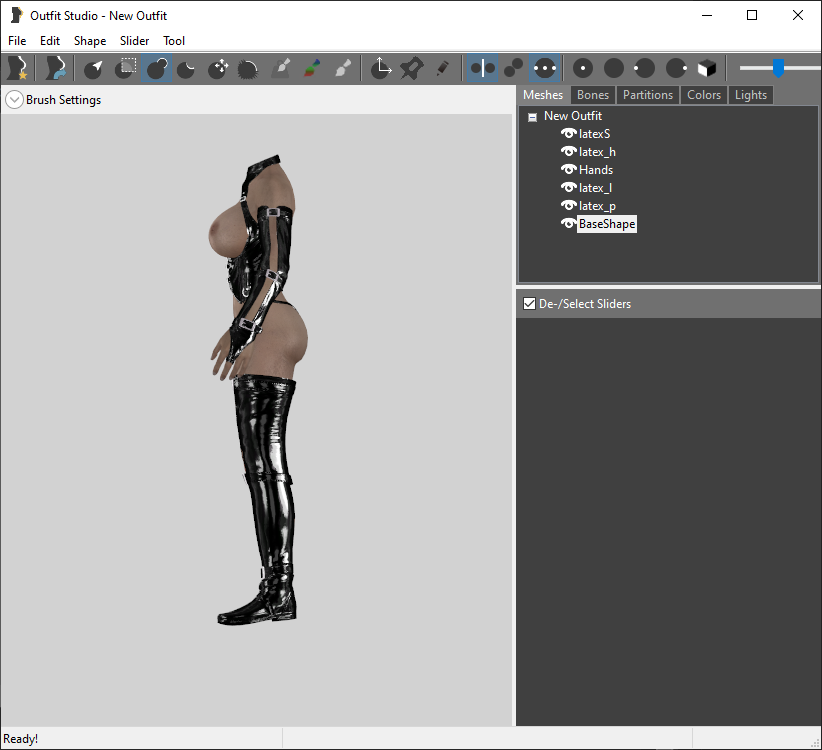This screenshot has height=750, width=822.
Task: Activate the Transform tool with axis arrows
Action: 381,68
